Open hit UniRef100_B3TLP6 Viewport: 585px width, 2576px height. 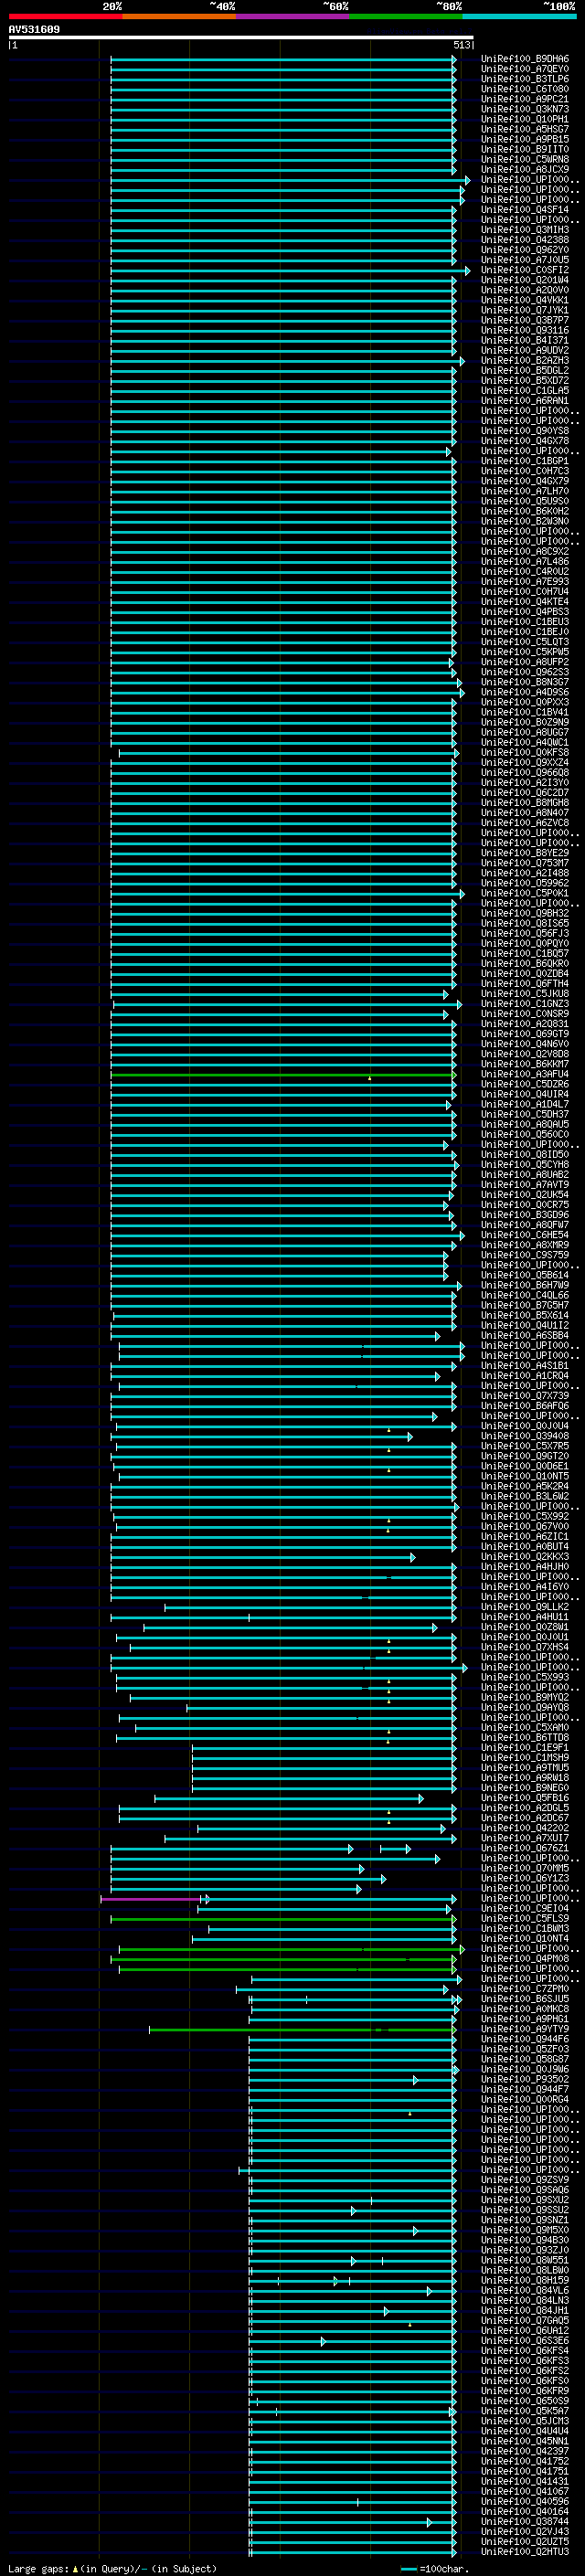click(x=524, y=79)
